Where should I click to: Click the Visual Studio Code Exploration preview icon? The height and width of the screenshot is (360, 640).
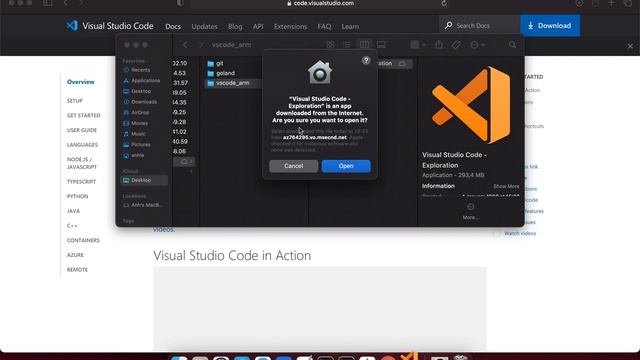(471, 105)
